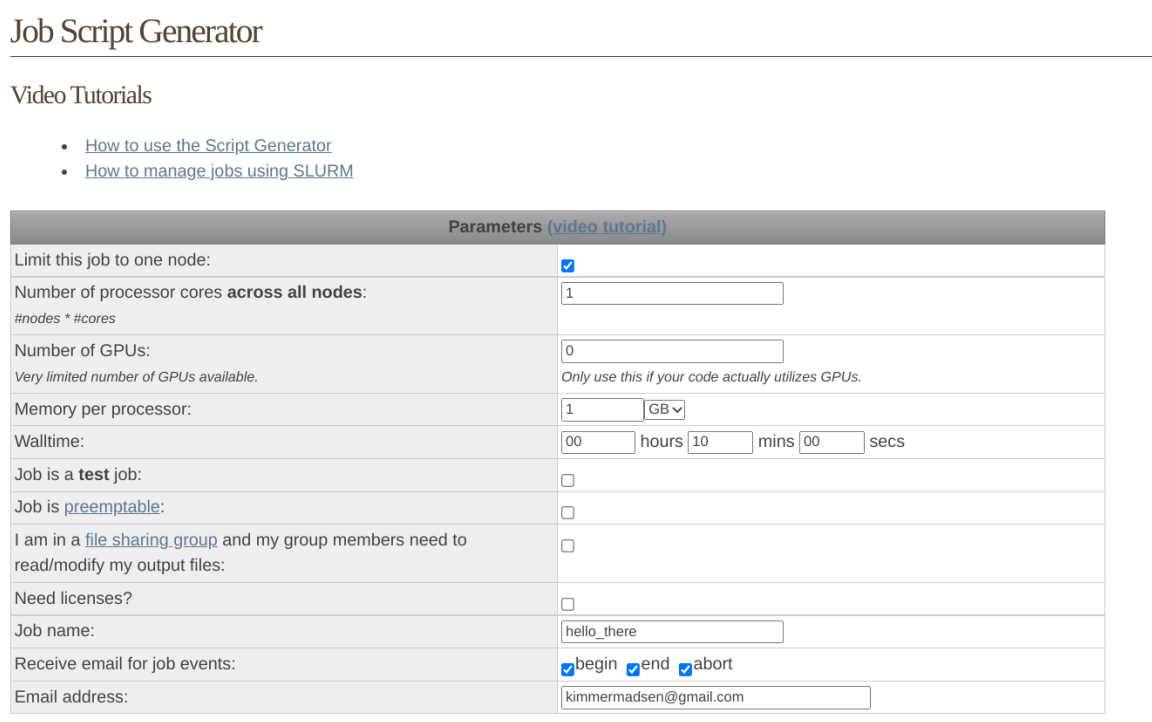Tick the 'Job is preemptable' checkbox
The width and height of the screenshot is (1152, 722).
[x=568, y=513]
